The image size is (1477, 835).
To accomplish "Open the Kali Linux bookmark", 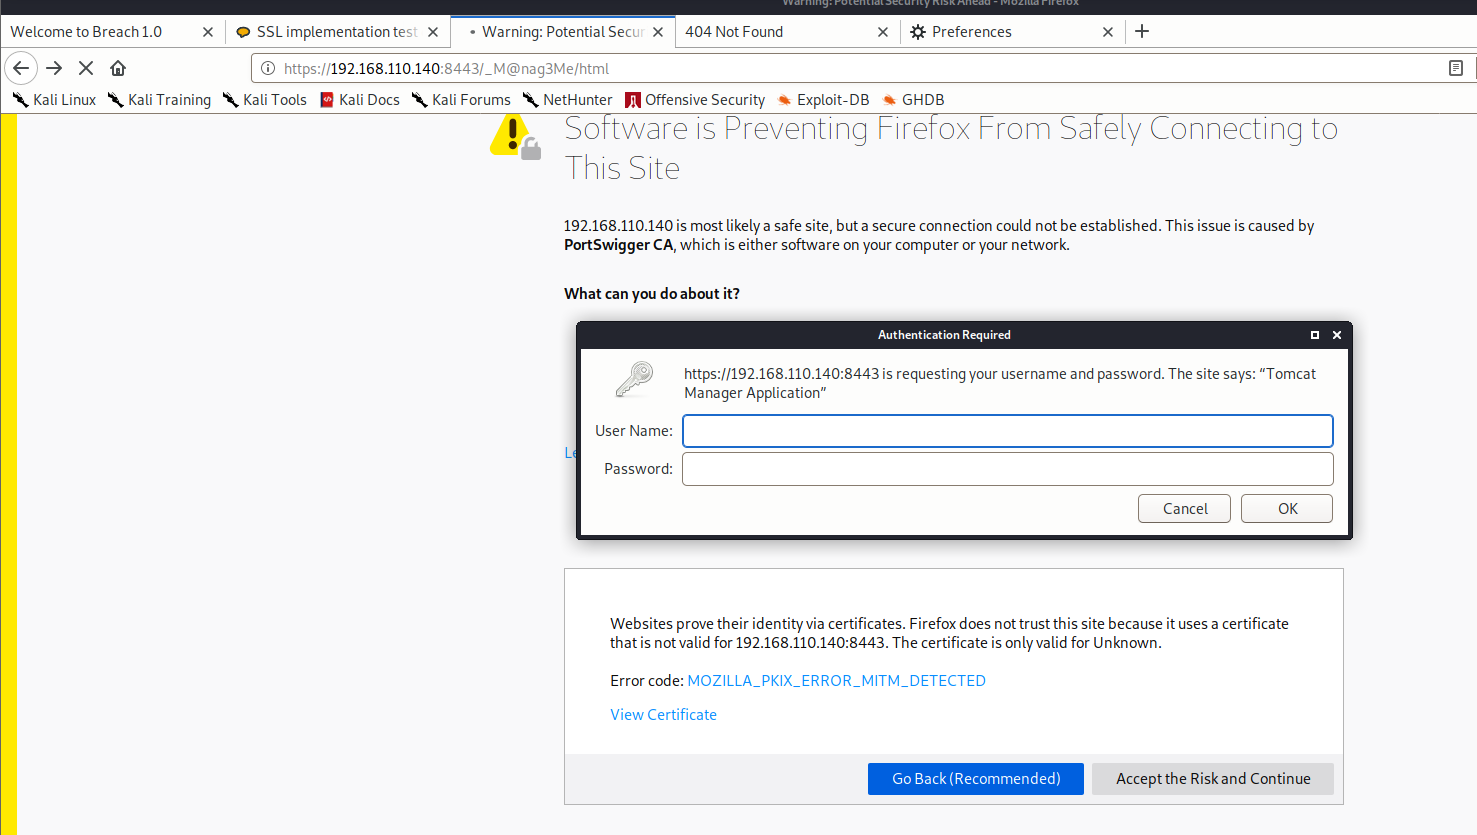I will (x=54, y=100).
